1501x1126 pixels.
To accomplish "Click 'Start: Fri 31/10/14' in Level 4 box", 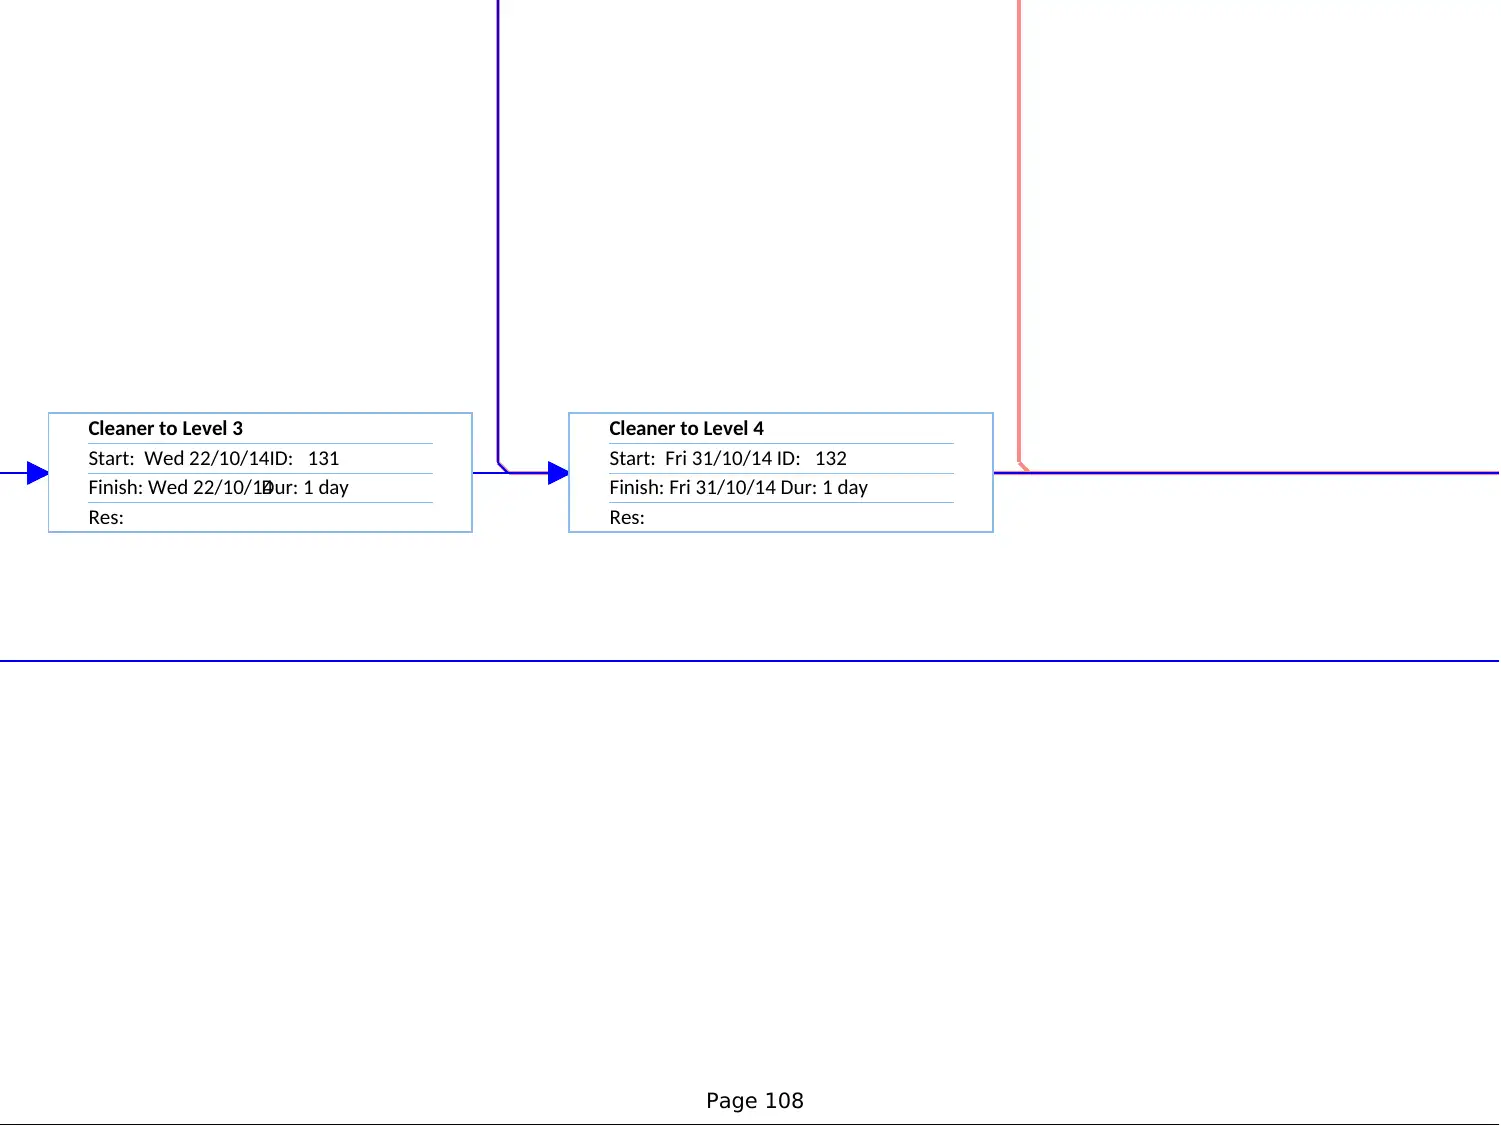I will pyautogui.click(x=692, y=459).
